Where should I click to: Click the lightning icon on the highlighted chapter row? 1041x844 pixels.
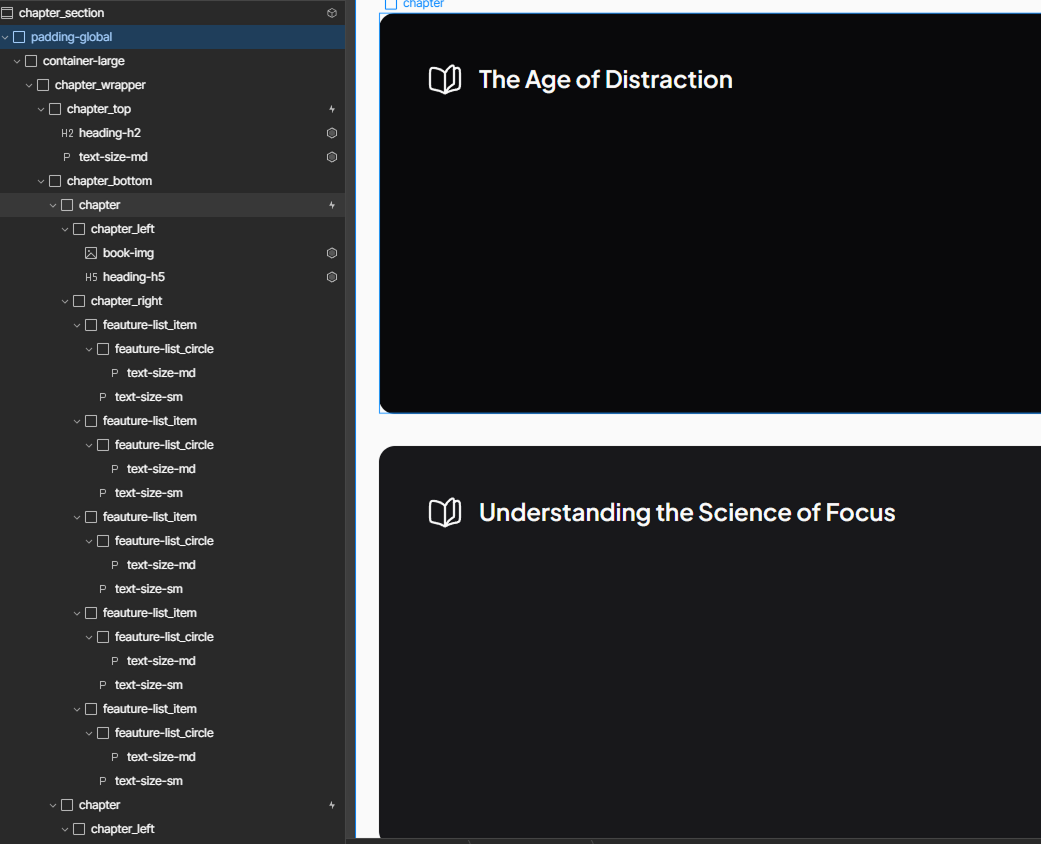[x=332, y=205]
